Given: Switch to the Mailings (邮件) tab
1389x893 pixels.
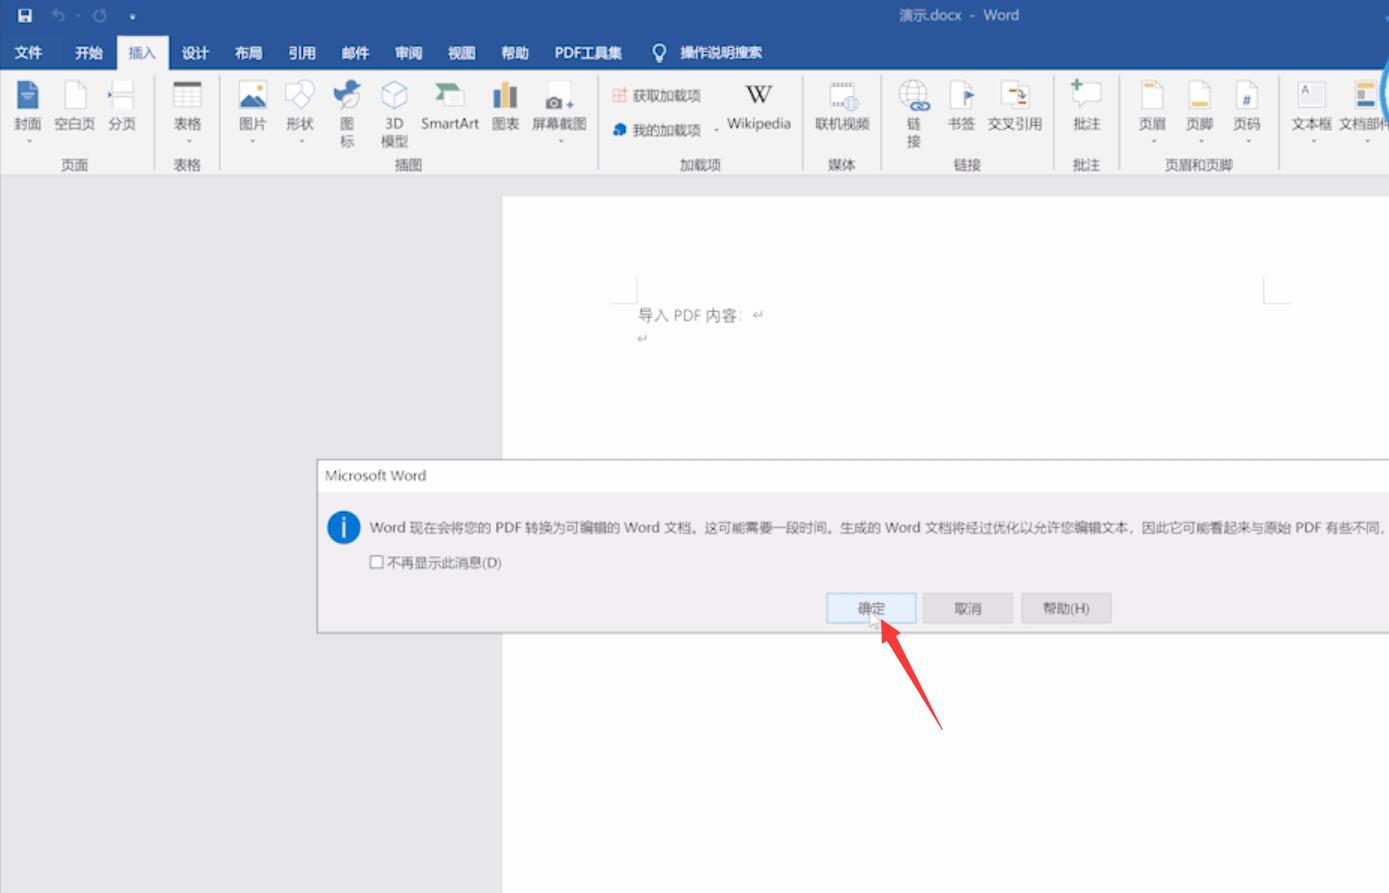Looking at the screenshot, I should pos(355,53).
